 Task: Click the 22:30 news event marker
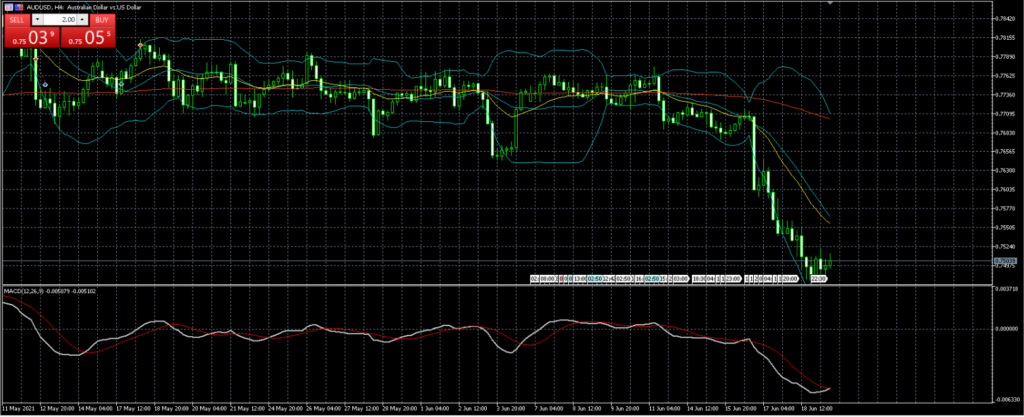816,279
